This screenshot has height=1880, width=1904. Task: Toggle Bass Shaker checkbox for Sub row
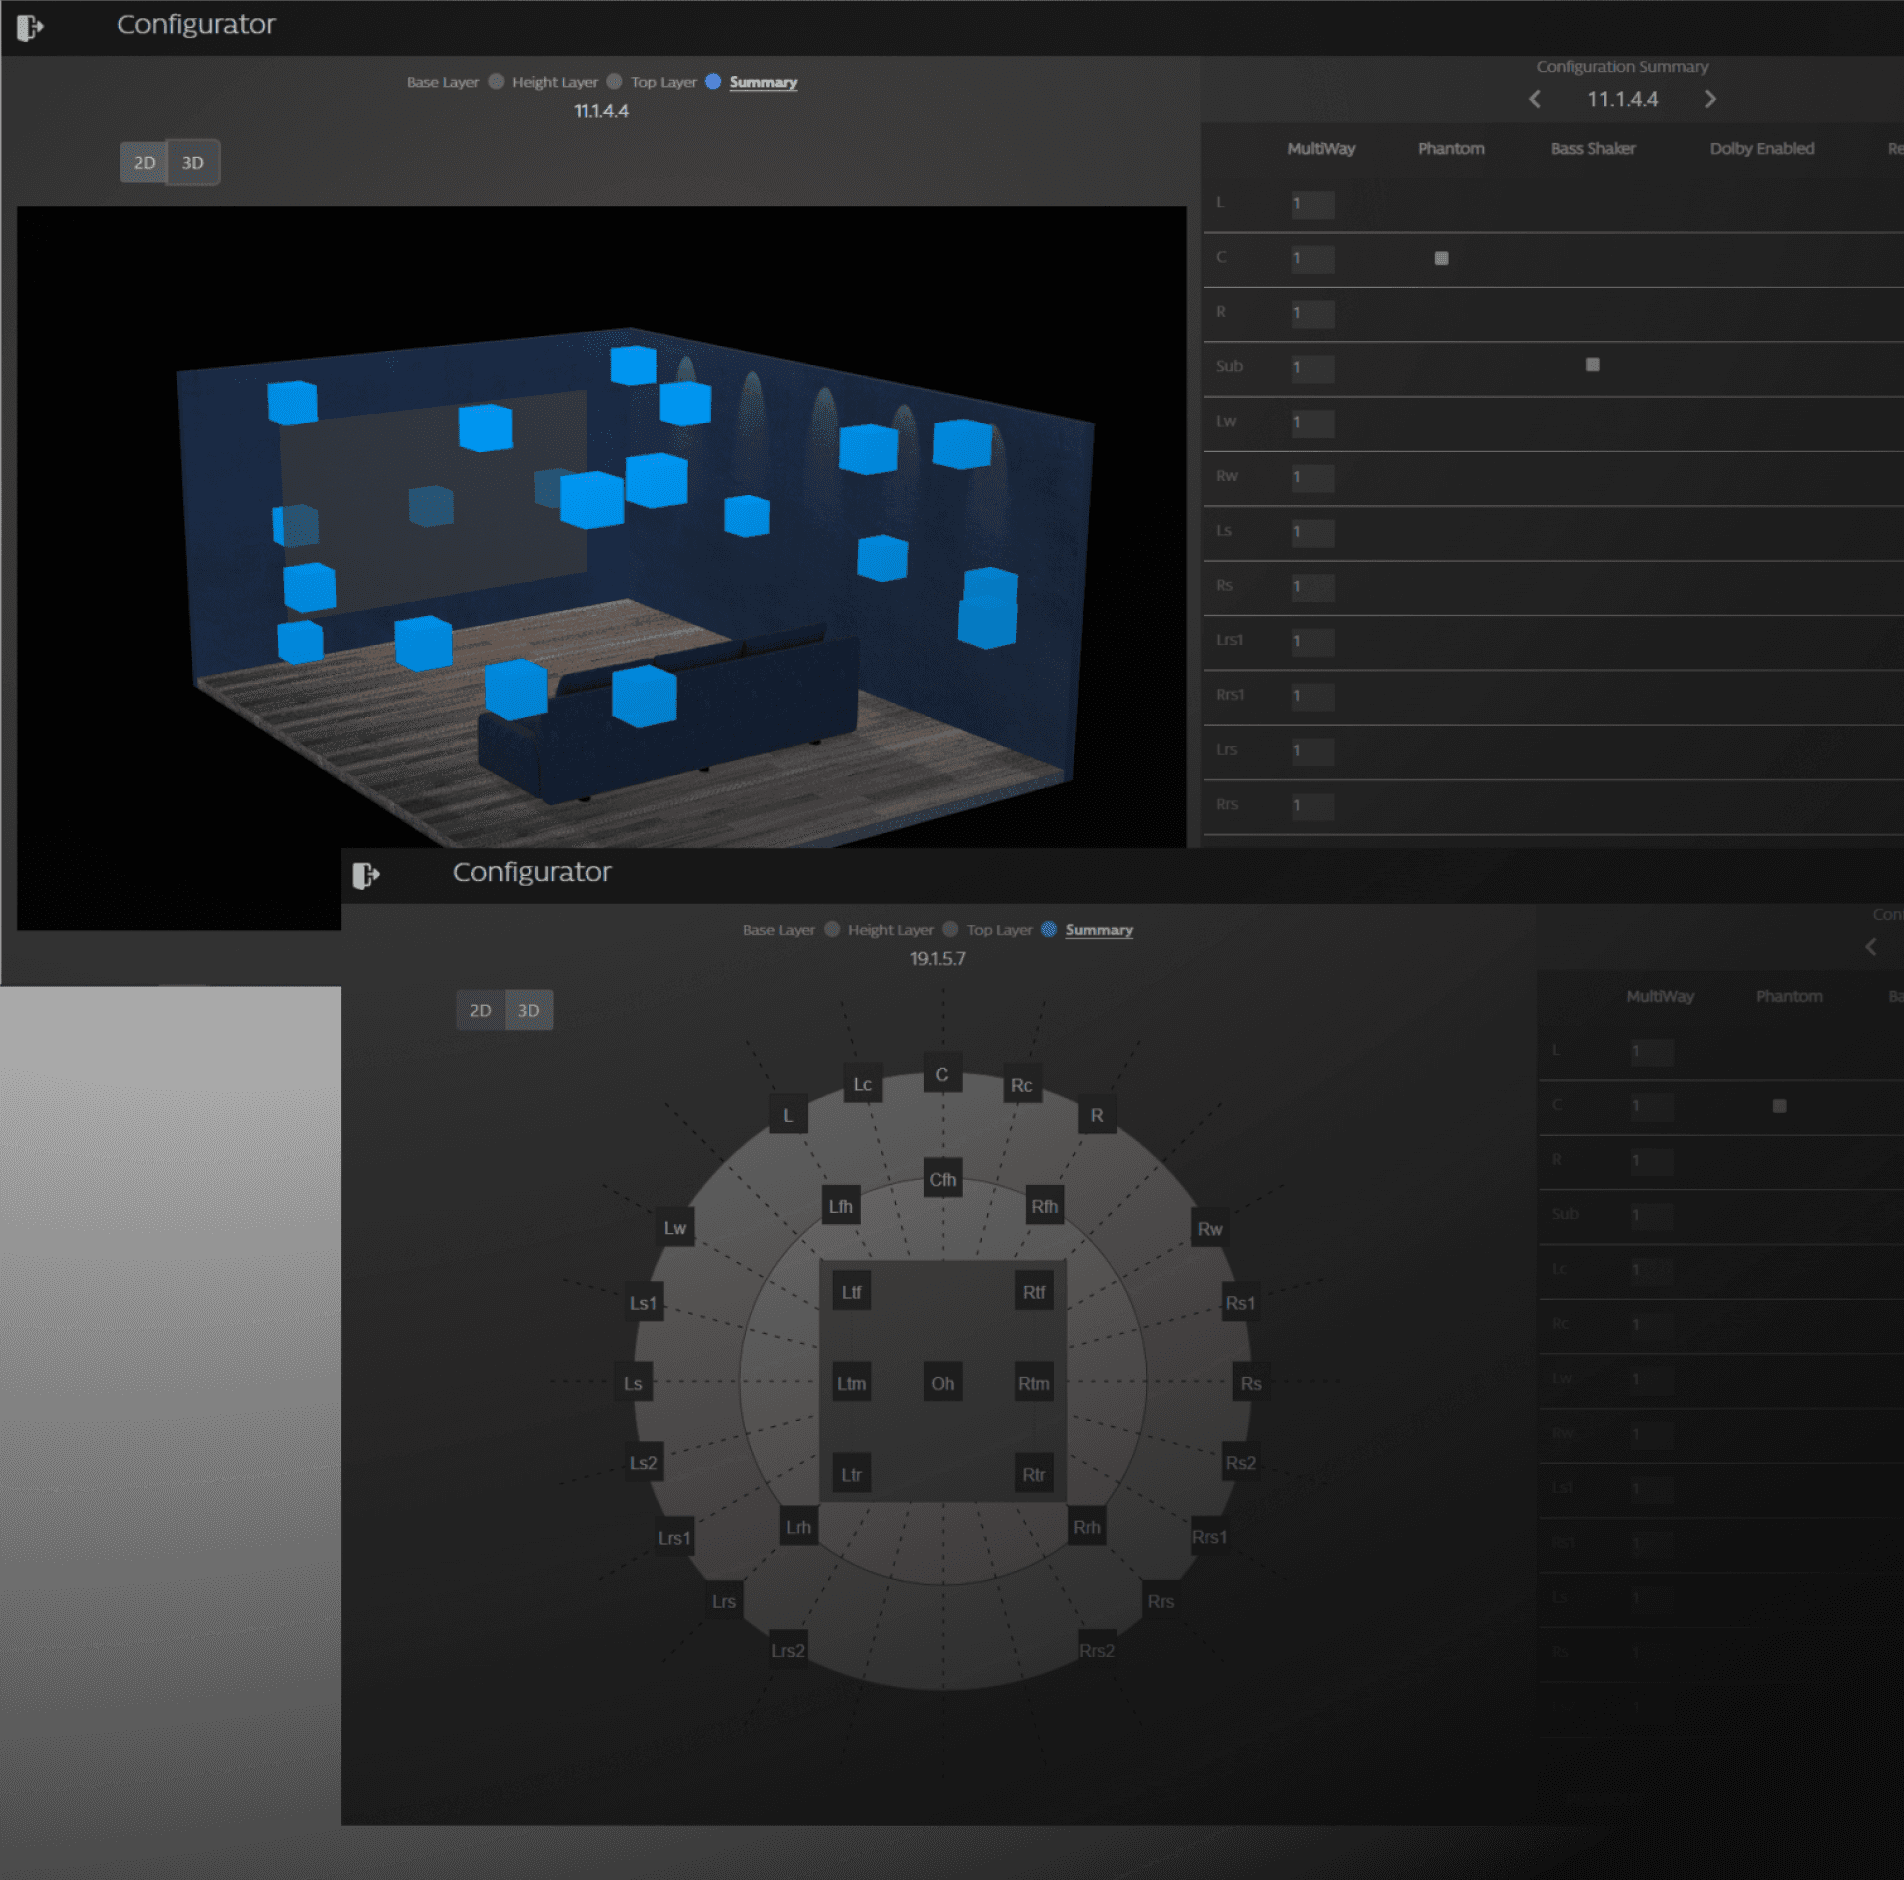[1593, 365]
